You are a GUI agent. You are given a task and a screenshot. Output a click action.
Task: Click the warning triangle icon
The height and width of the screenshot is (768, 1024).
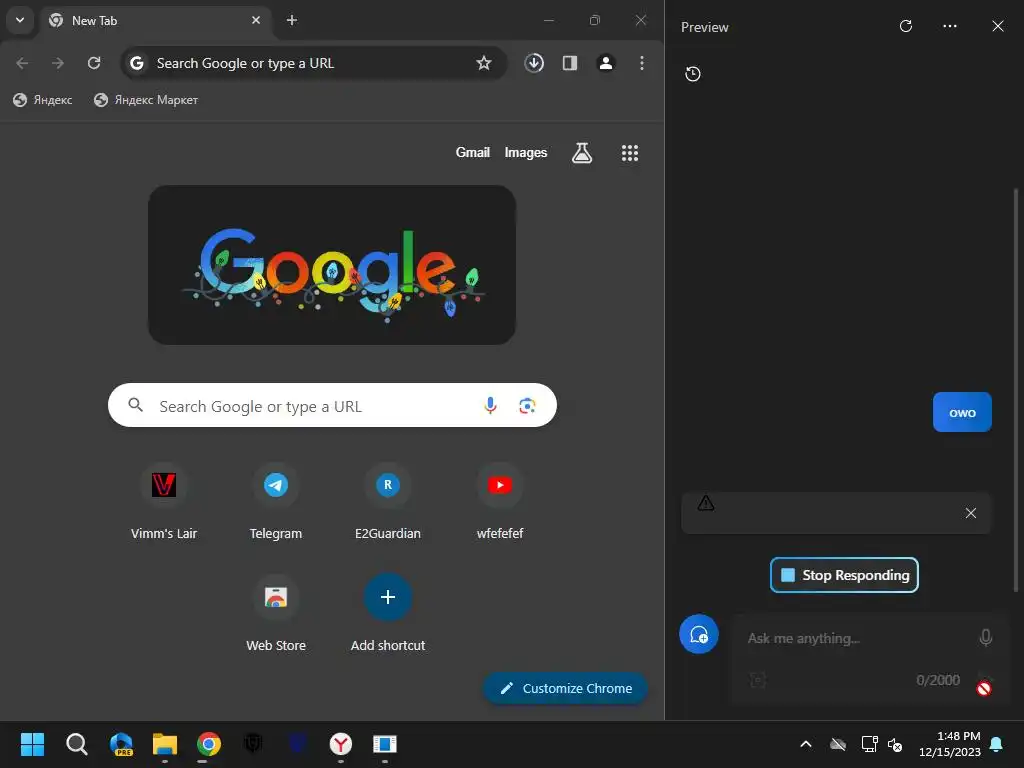pyautogui.click(x=706, y=503)
